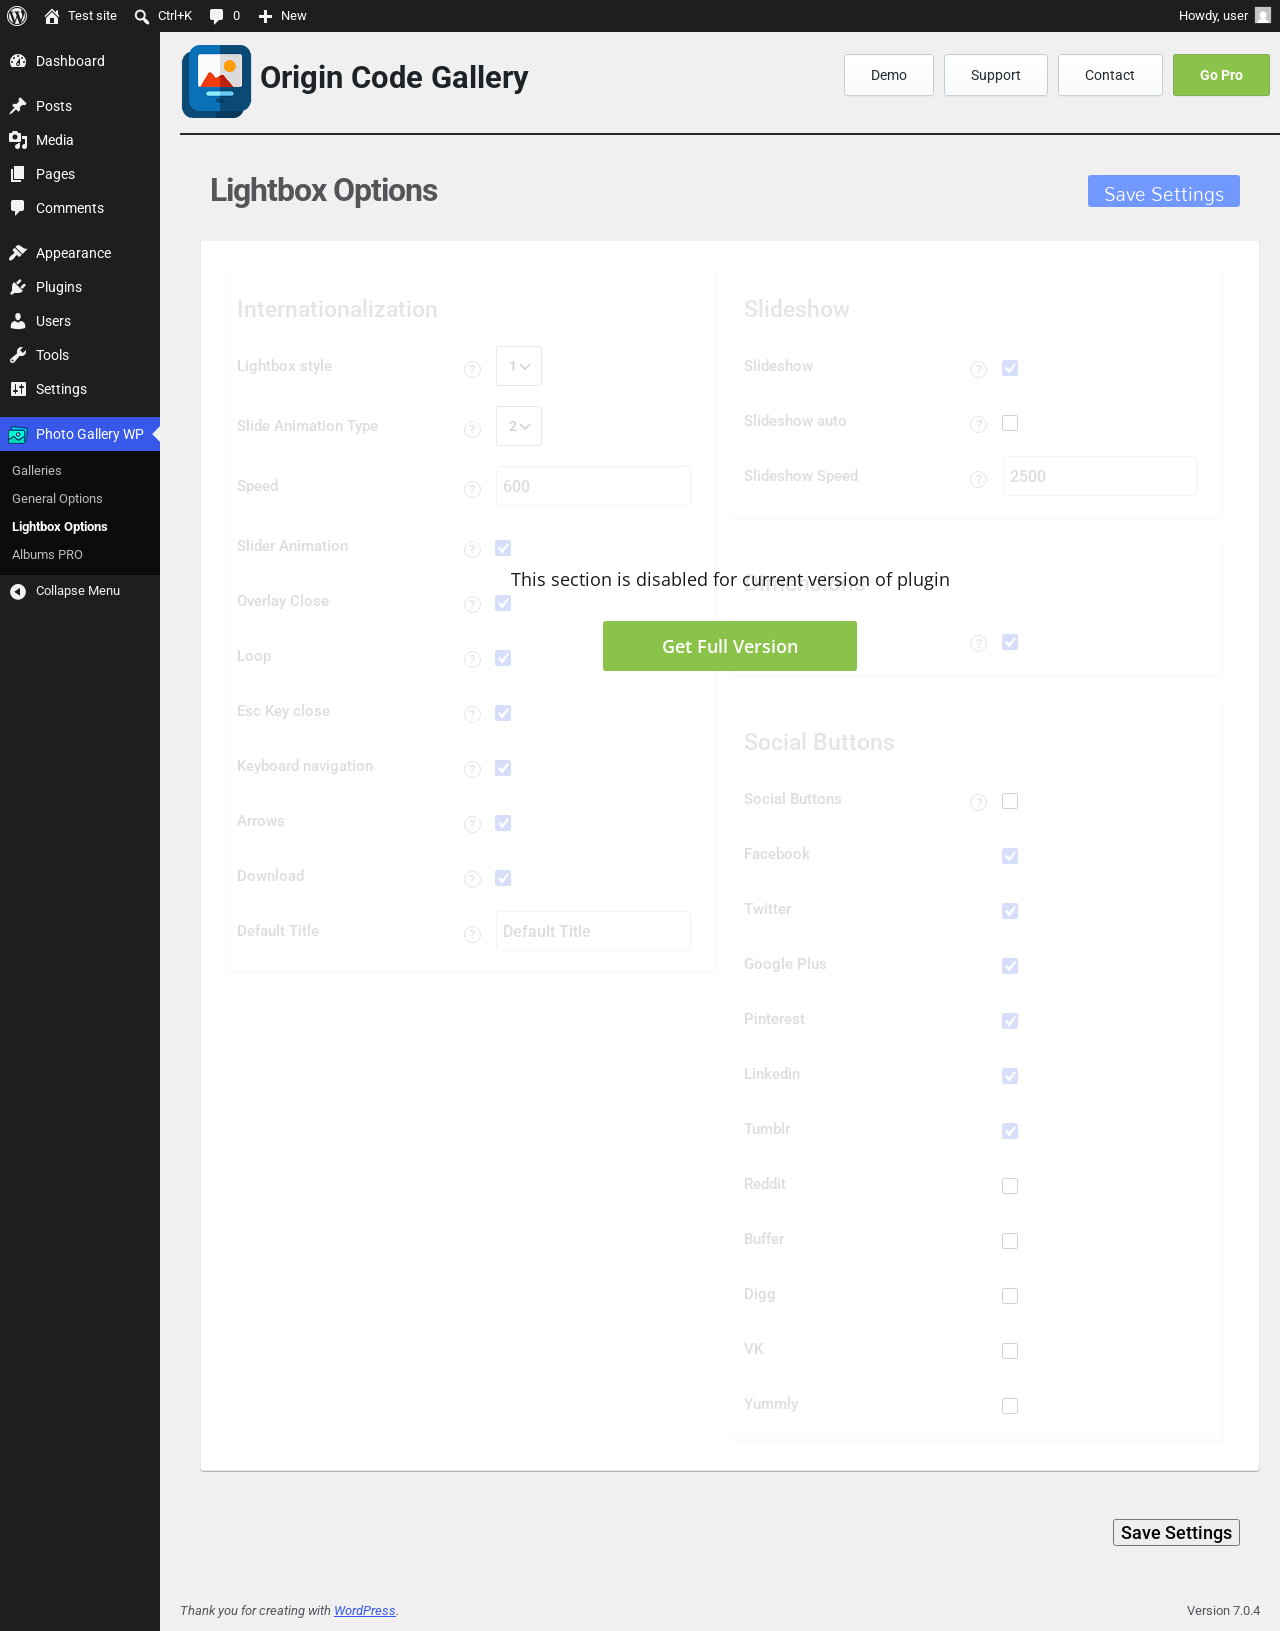Open the Photo Gallery WP menu
This screenshot has width=1280, height=1631.
coord(80,434)
